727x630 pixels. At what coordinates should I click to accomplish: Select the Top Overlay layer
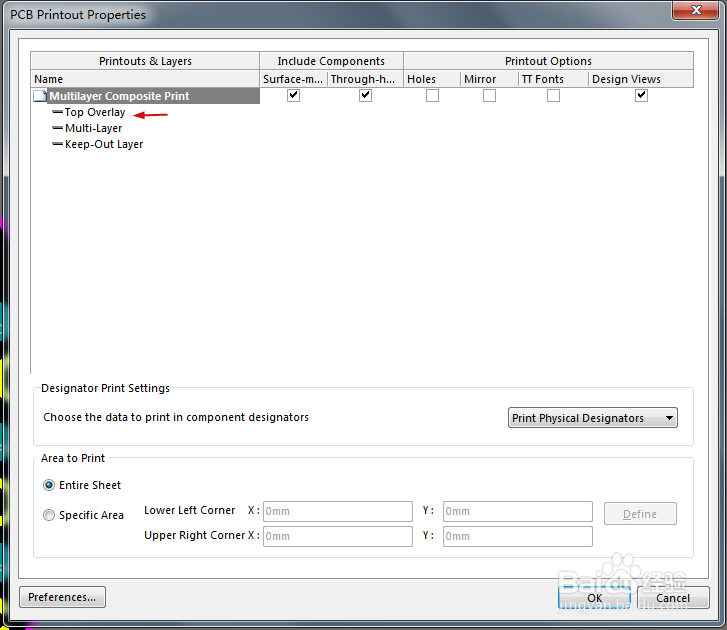point(95,112)
